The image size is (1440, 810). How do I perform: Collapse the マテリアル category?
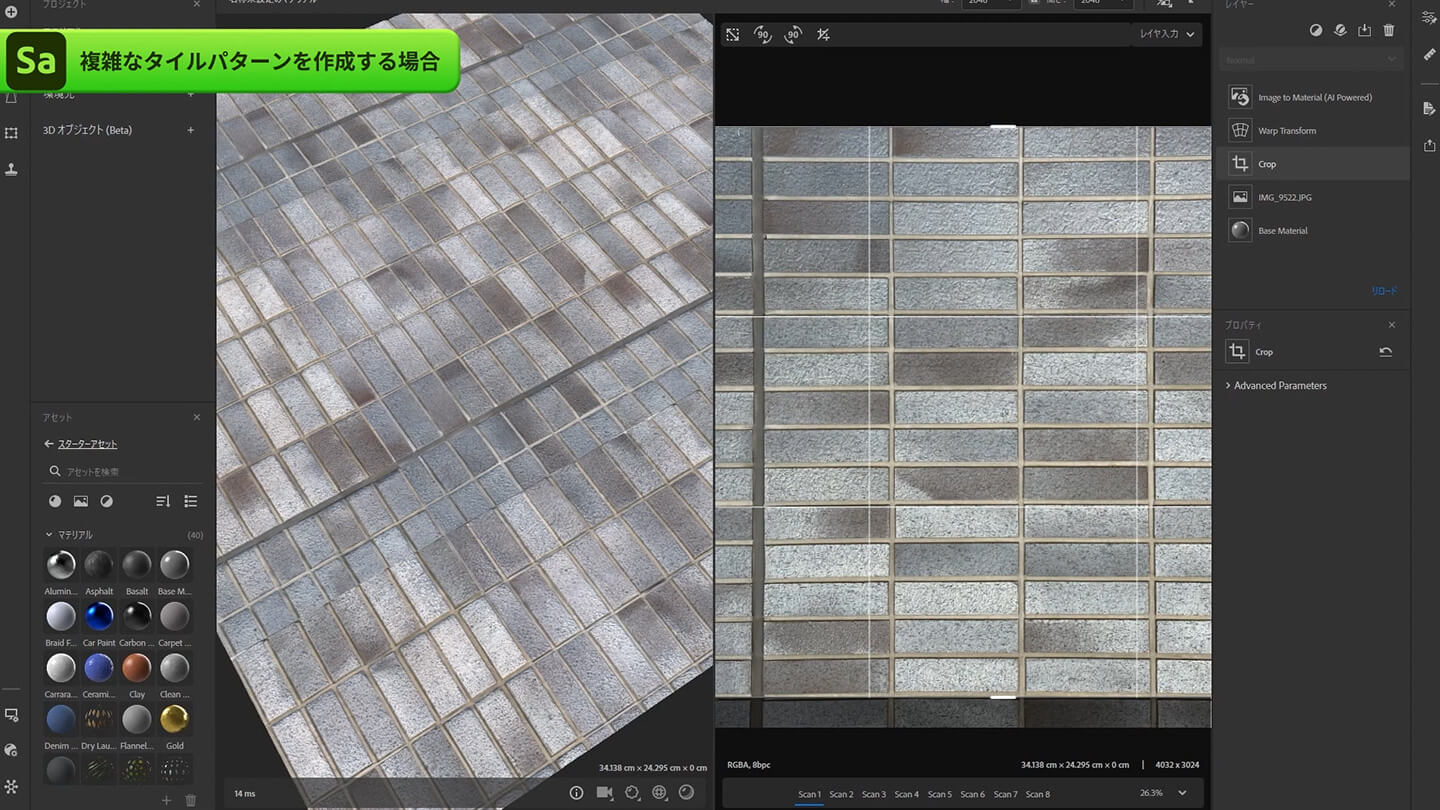click(x=49, y=535)
